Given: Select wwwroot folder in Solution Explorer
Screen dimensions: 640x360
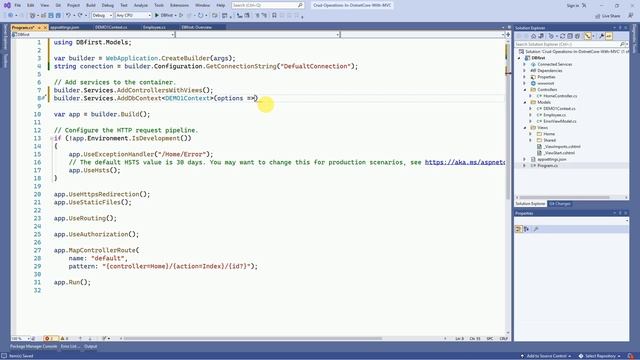Looking at the screenshot, I should [545, 83].
